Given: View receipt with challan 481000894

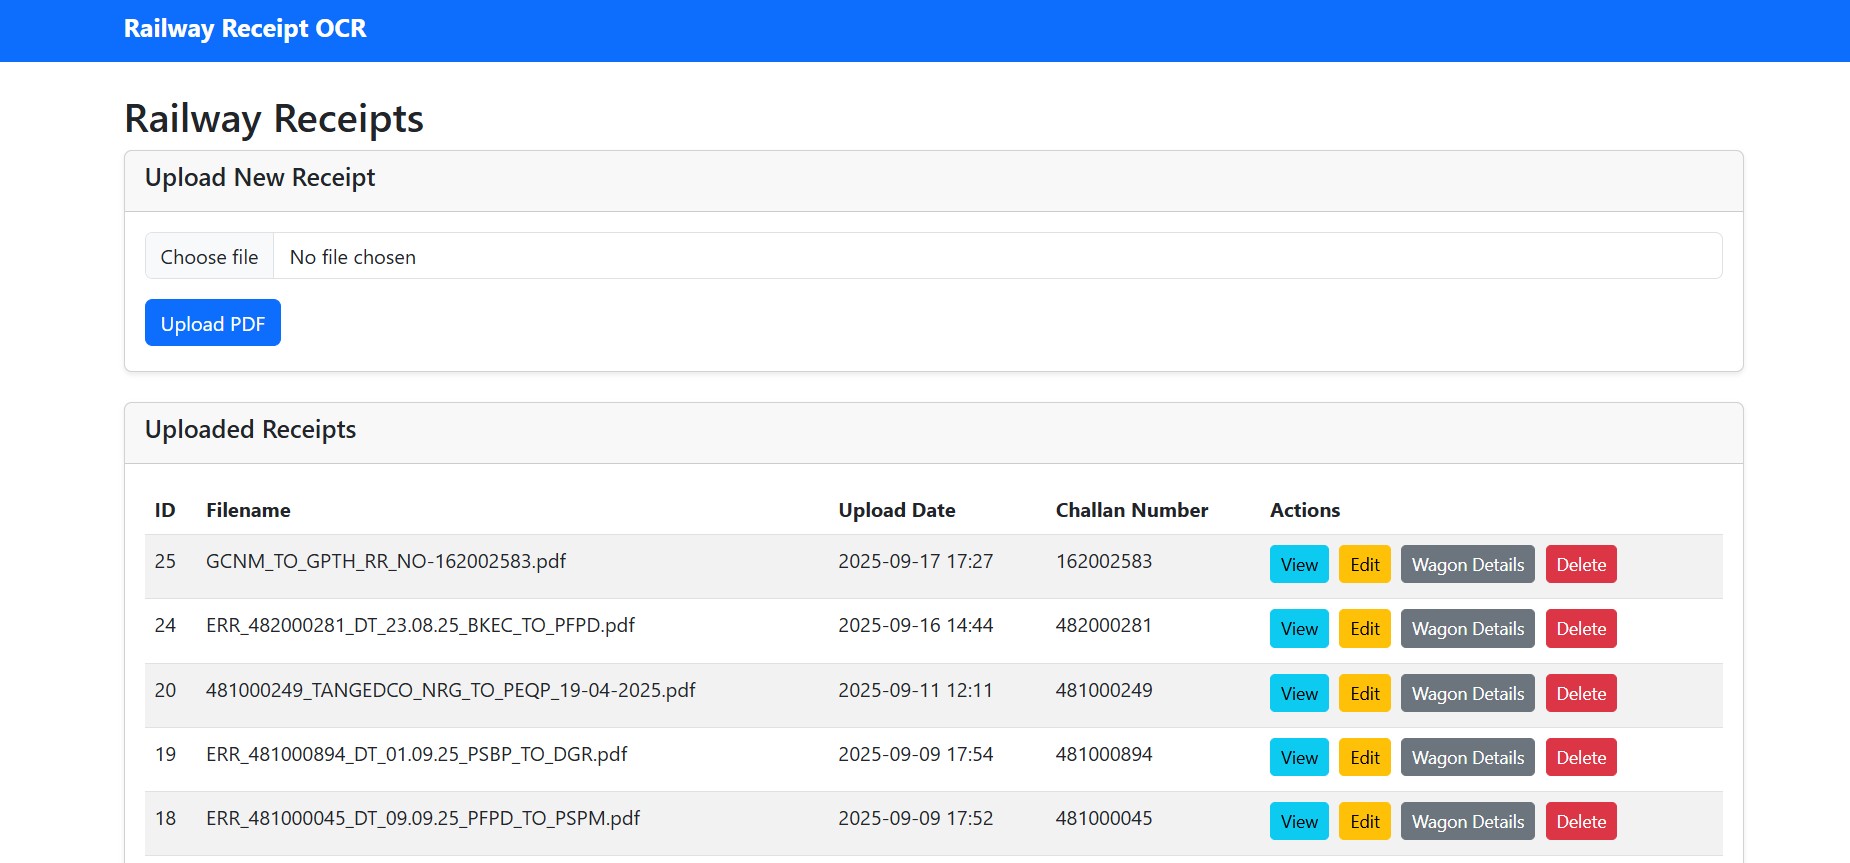Looking at the screenshot, I should 1299,758.
